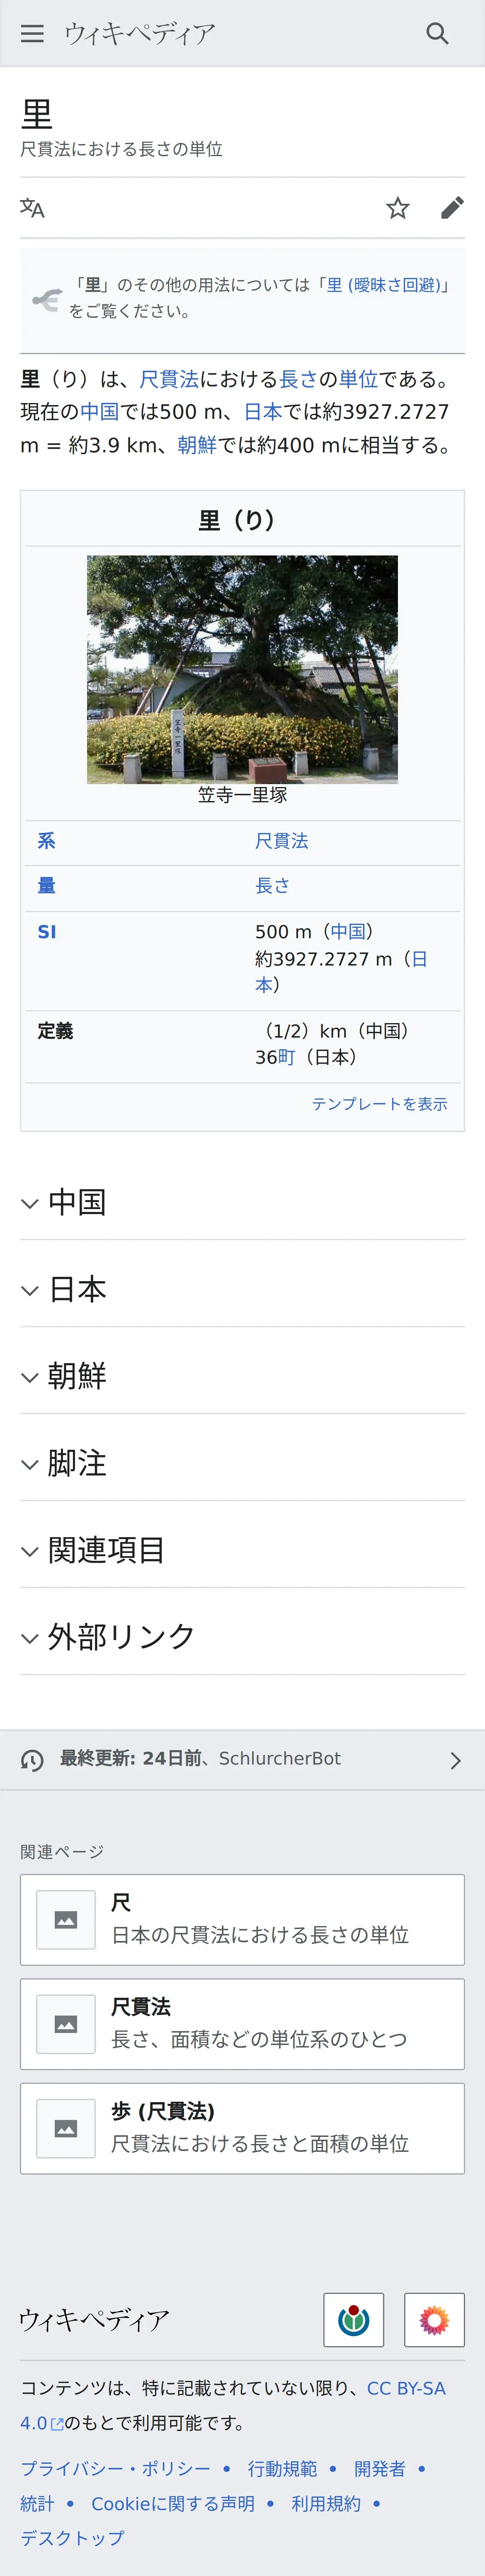The width and height of the screenshot is (485, 2576).
Task: Click the watchlist star icon
Action: pyautogui.click(x=398, y=208)
